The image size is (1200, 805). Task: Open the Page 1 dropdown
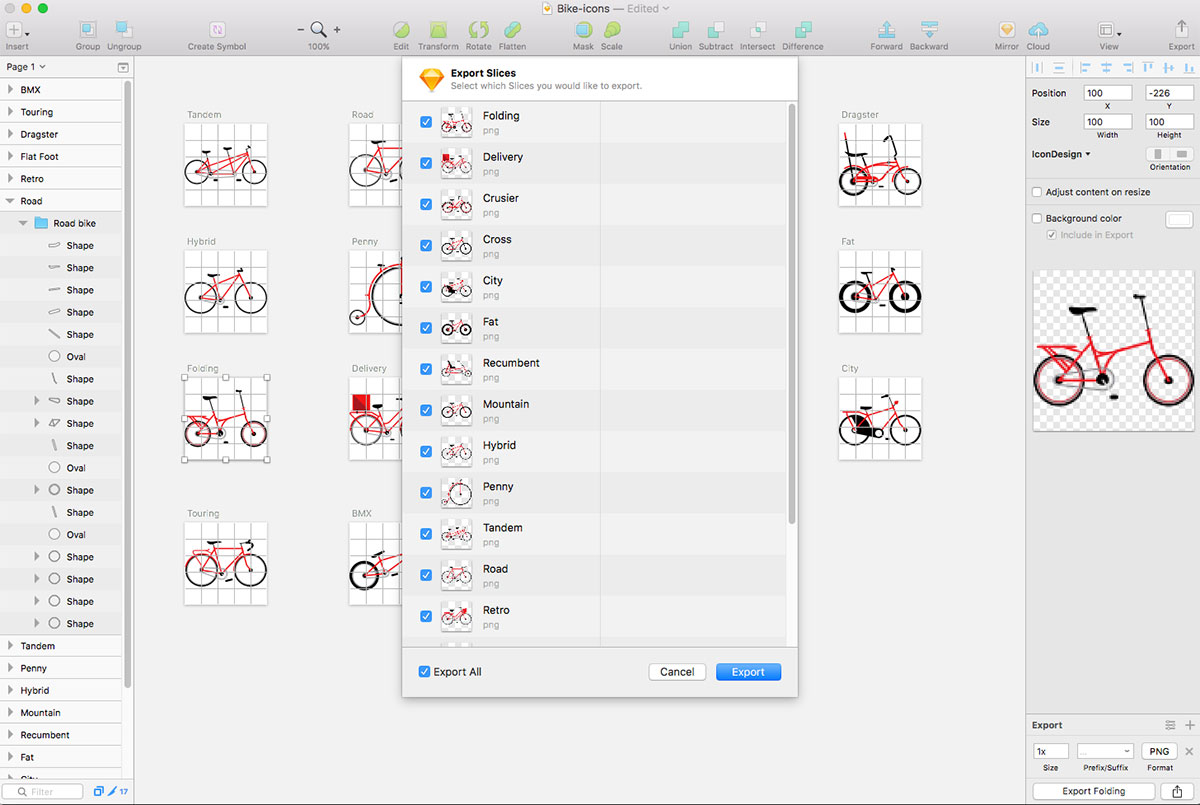point(27,67)
